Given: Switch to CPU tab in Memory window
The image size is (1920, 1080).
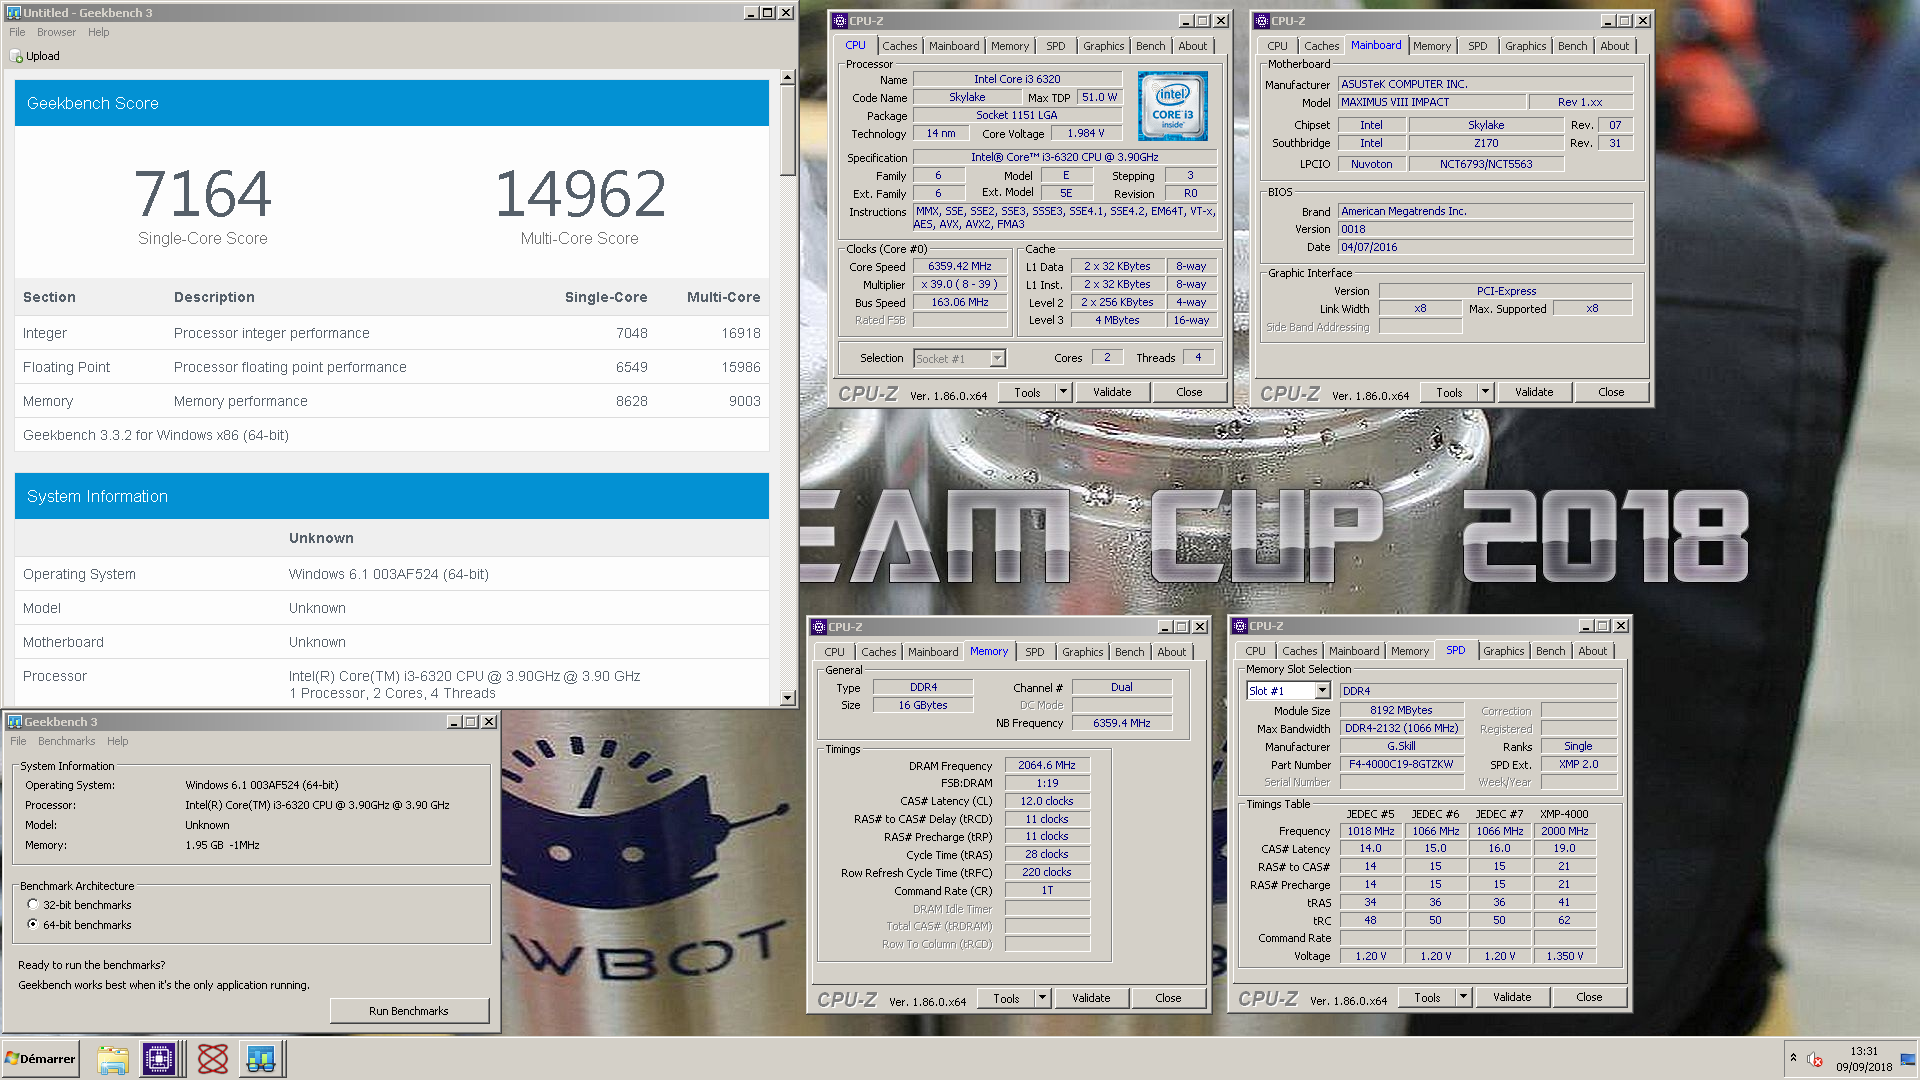Looking at the screenshot, I should [835, 652].
